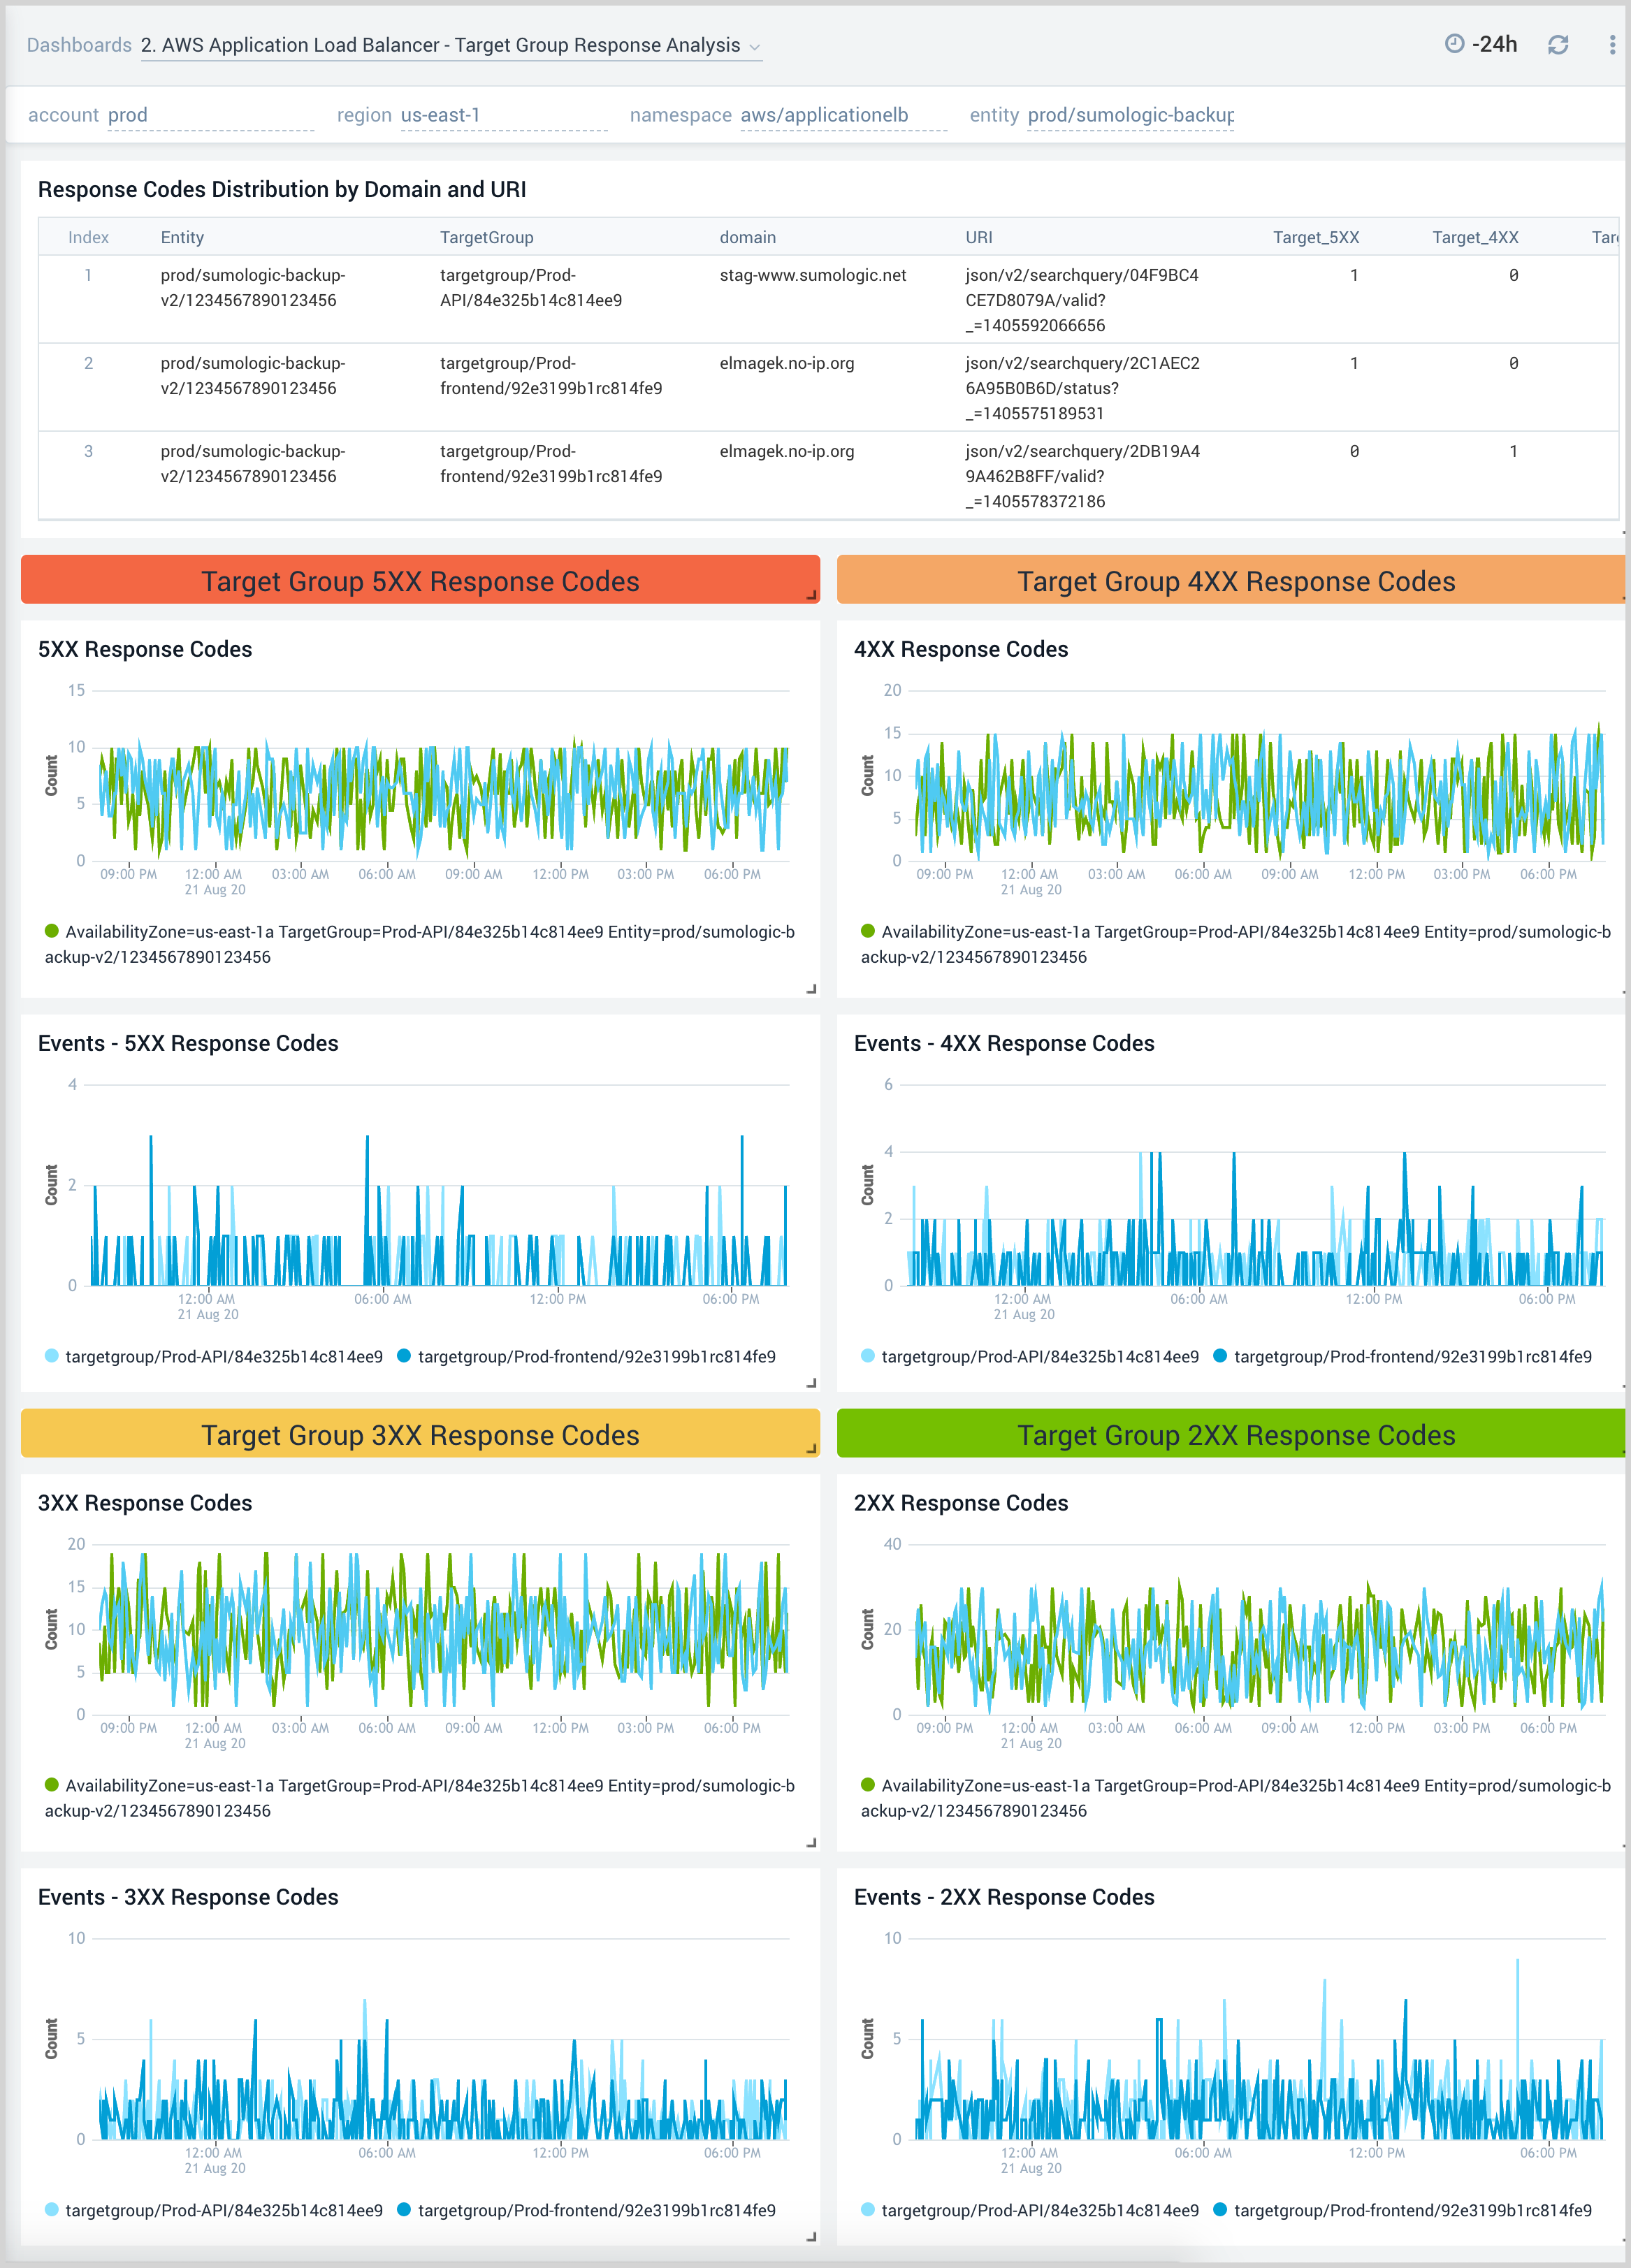Image resolution: width=1631 pixels, height=2268 pixels.
Task: Click the entity filter link prod/sumologic-backup
Action: (x=1129, y=114)
